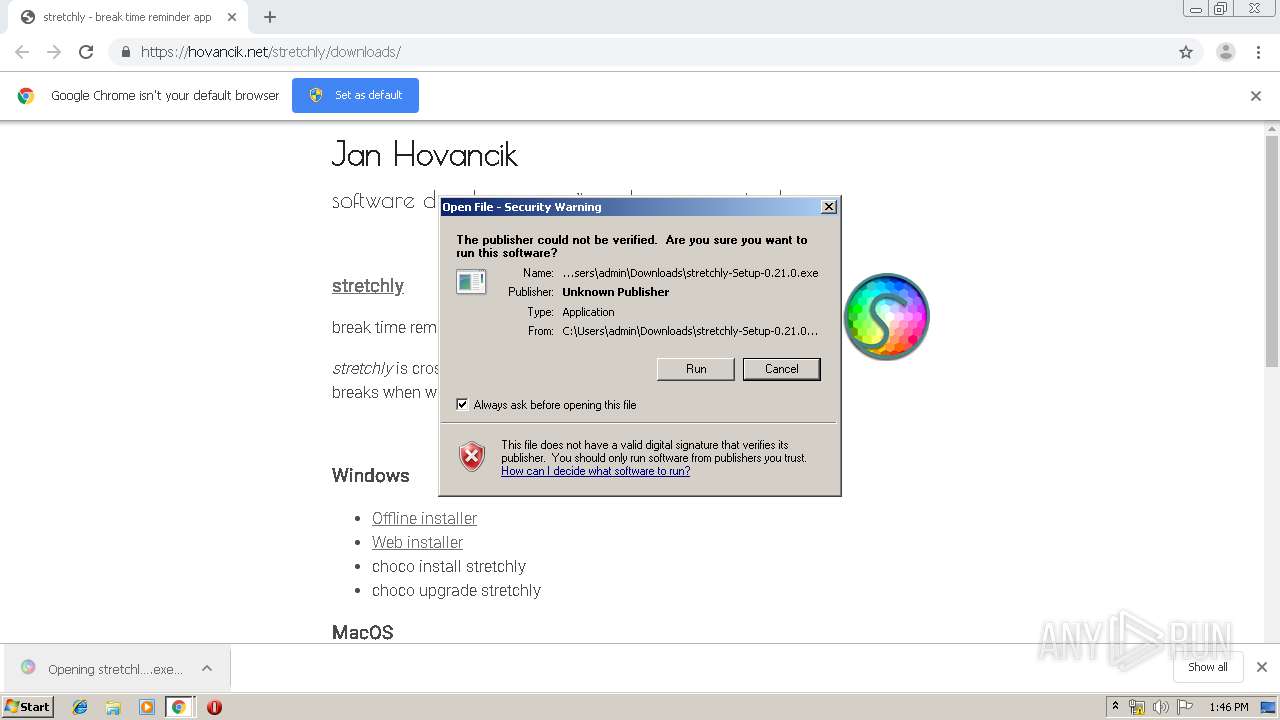Click the Show desktop icon
This screenshot has width=1280, height=720.
tap(1268, 707)
